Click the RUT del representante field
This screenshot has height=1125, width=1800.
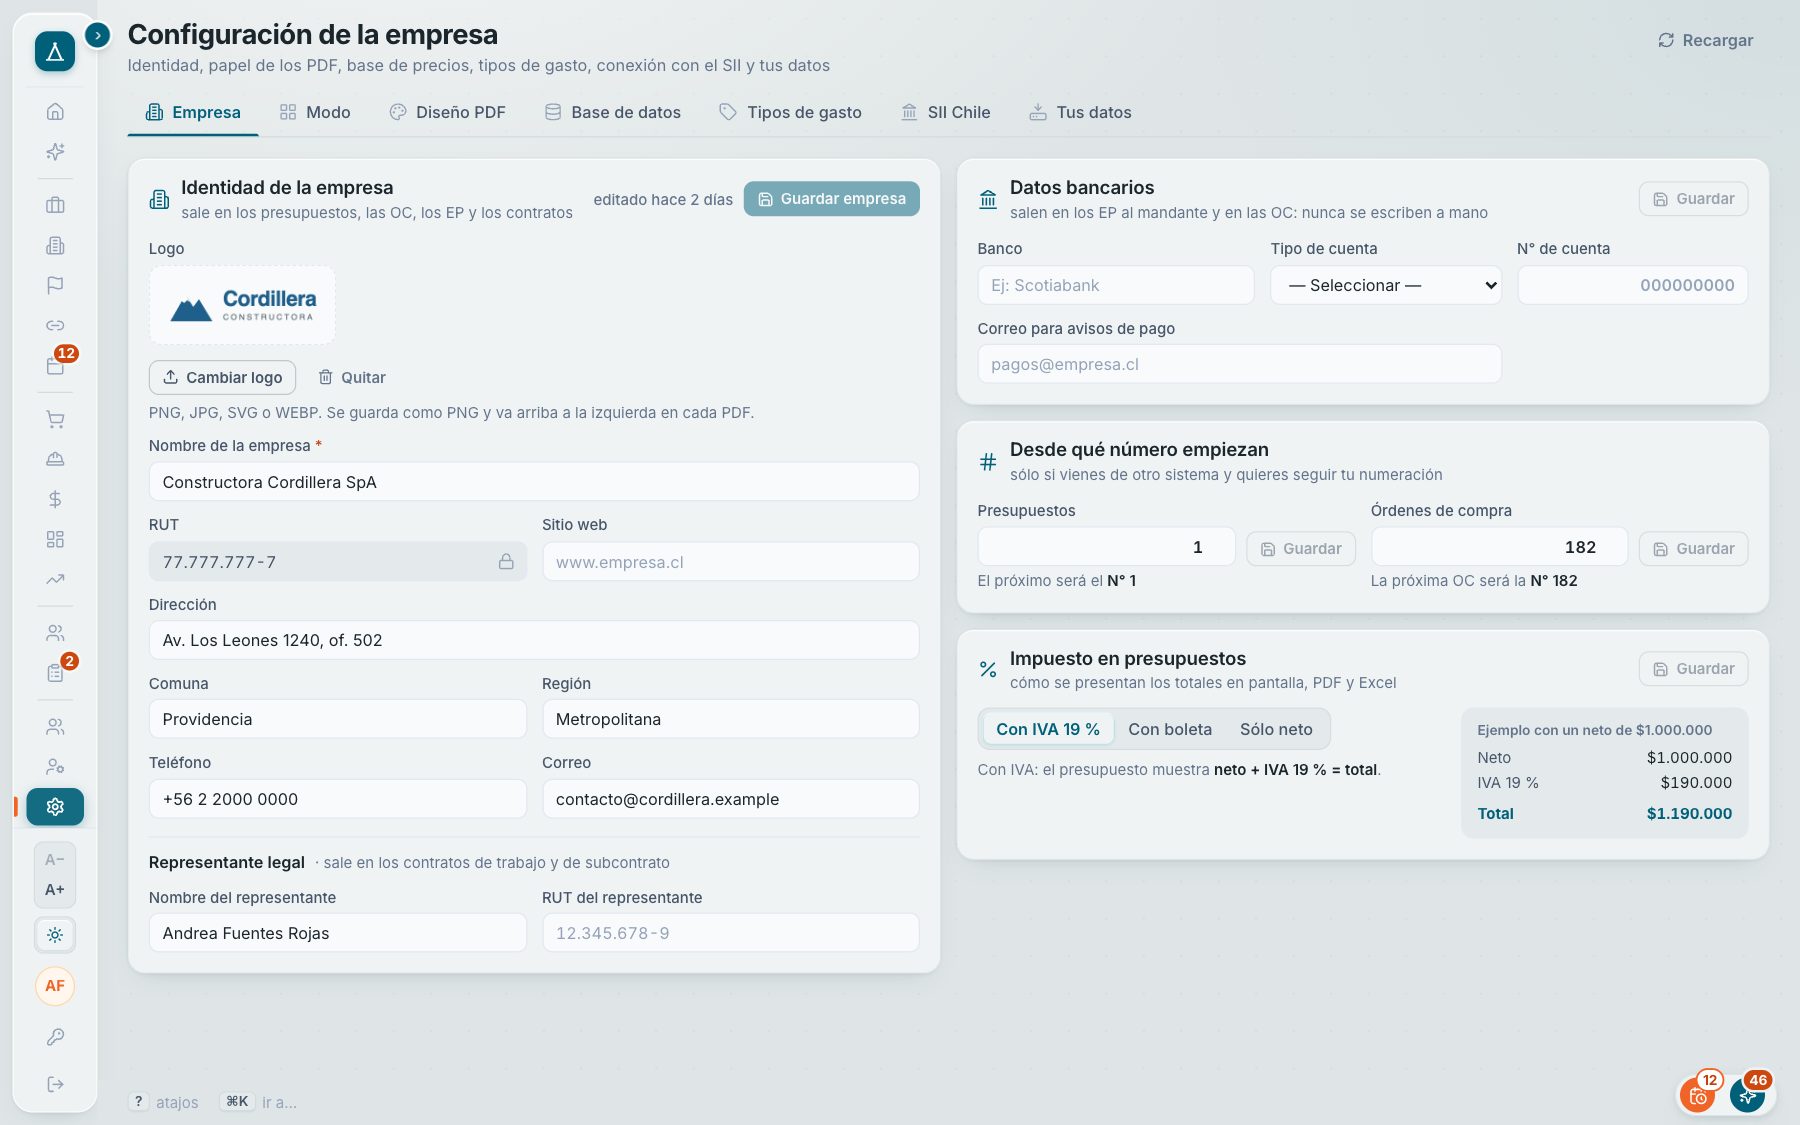click(x=731, y=933)
